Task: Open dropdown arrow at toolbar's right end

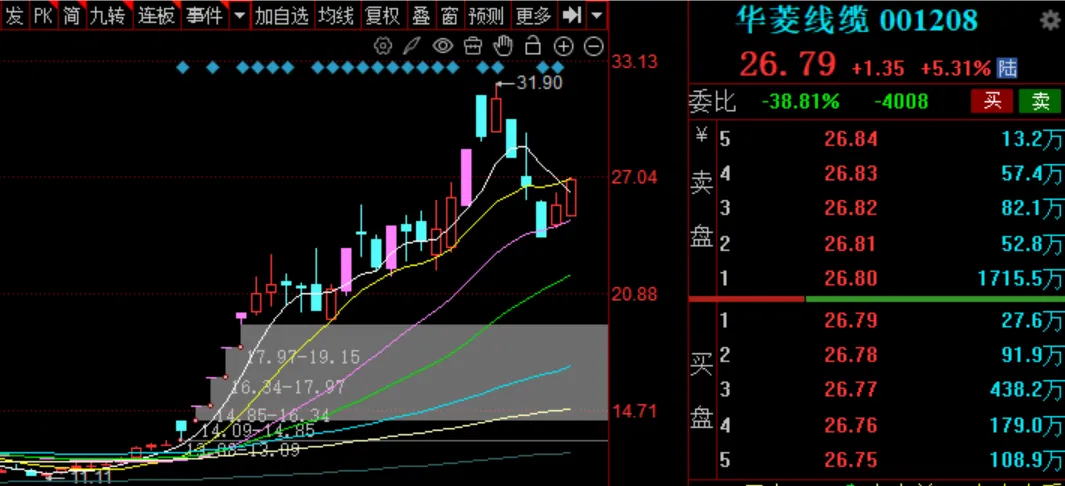Action: (x=597, y=16)
